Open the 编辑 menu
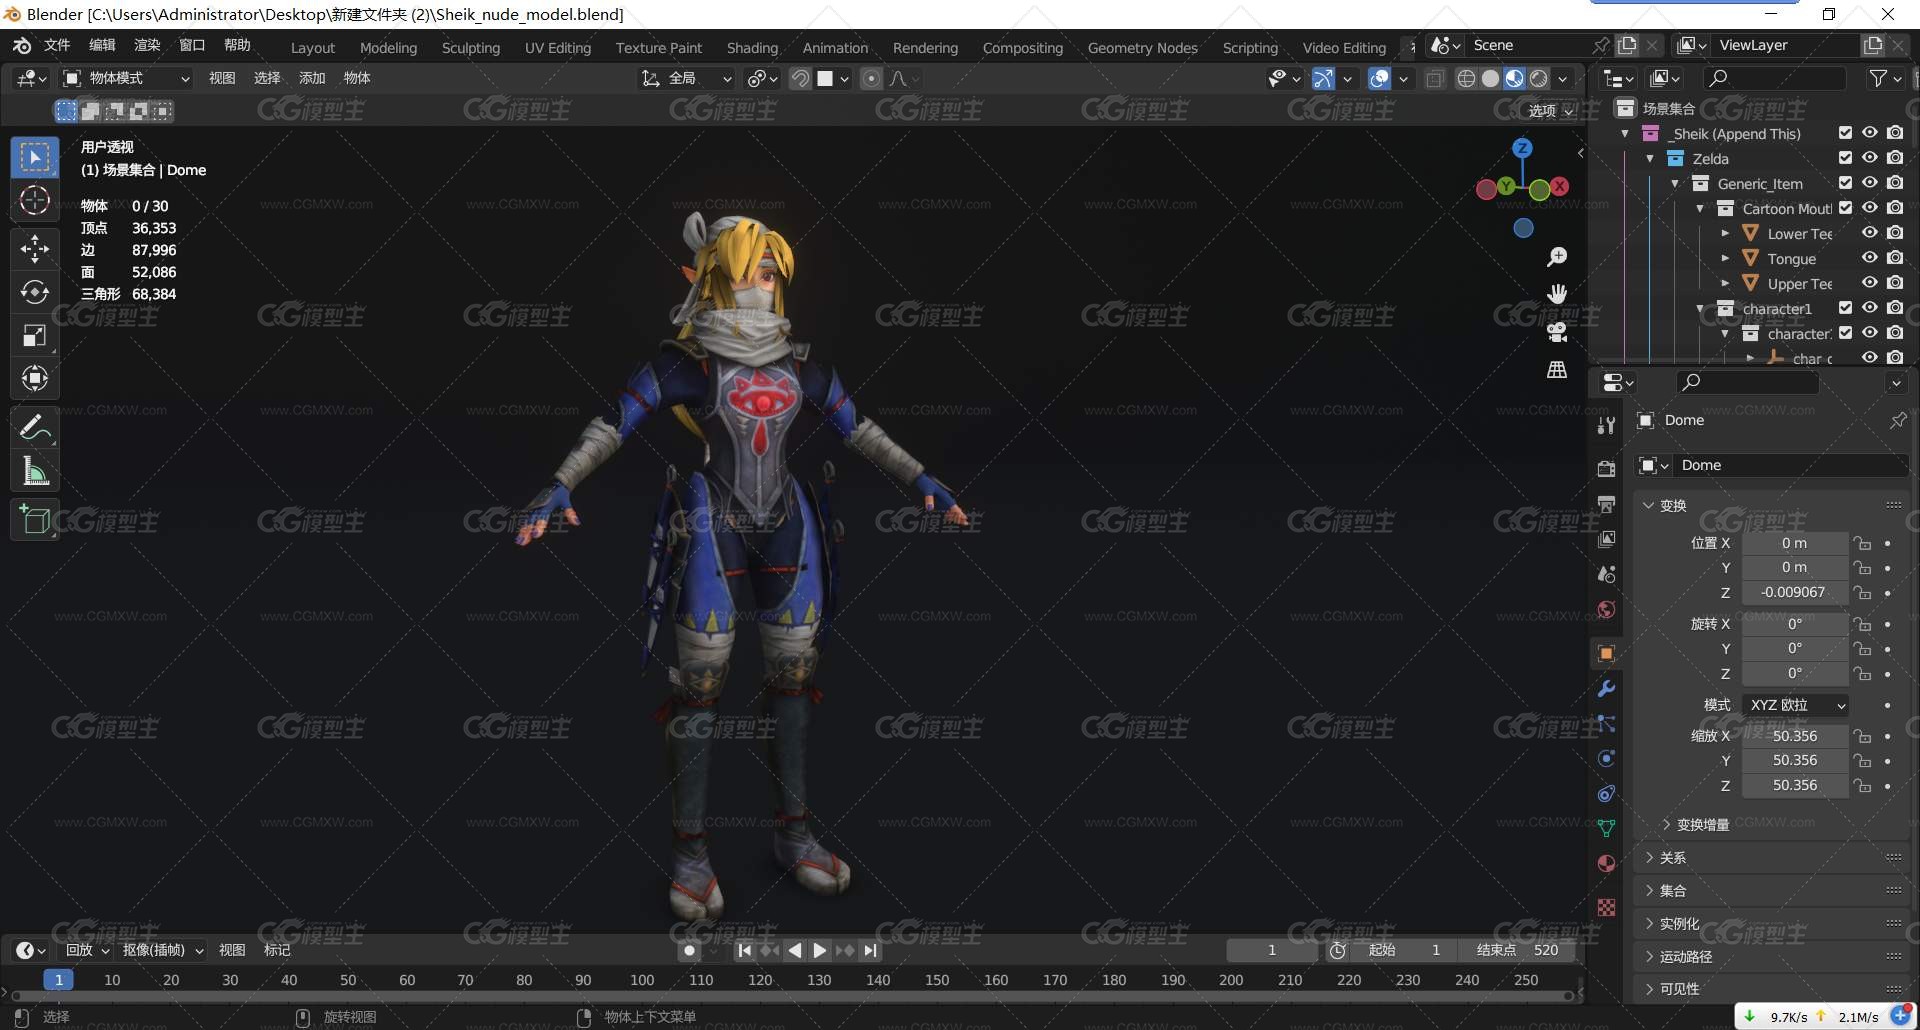This screenshot has height=1030, width=1920. coord(102,45)
